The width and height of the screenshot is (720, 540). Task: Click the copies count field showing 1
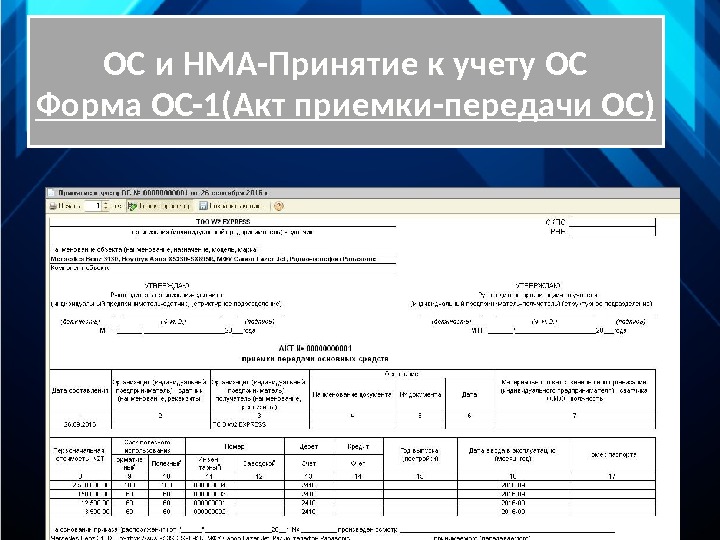tap(92, 206)
